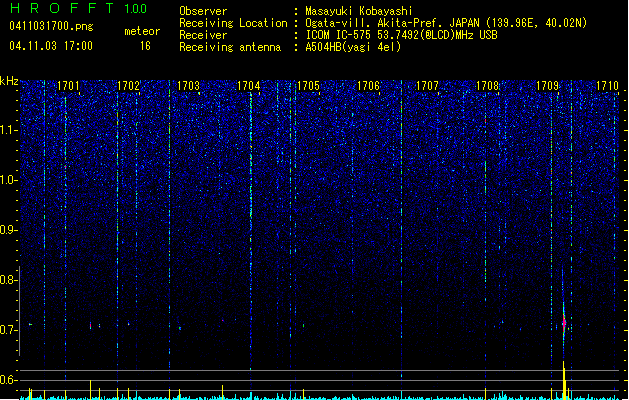Click the 0.9 kHz frequency label
629x400 pixels.
[9, 230]
